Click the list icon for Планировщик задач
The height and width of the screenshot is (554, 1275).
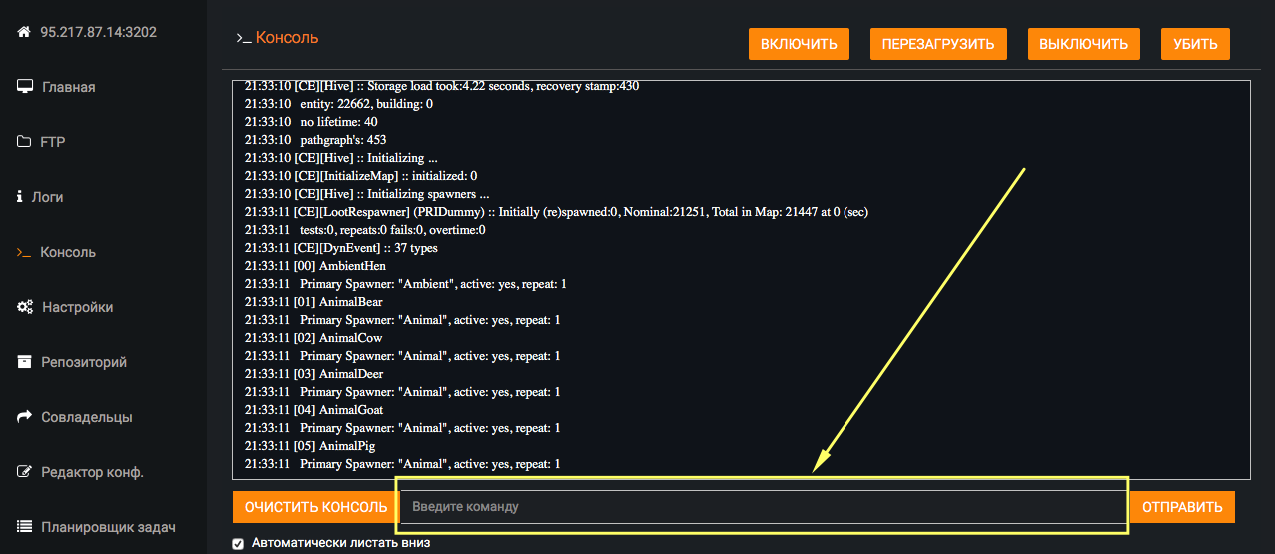[25, 527]
